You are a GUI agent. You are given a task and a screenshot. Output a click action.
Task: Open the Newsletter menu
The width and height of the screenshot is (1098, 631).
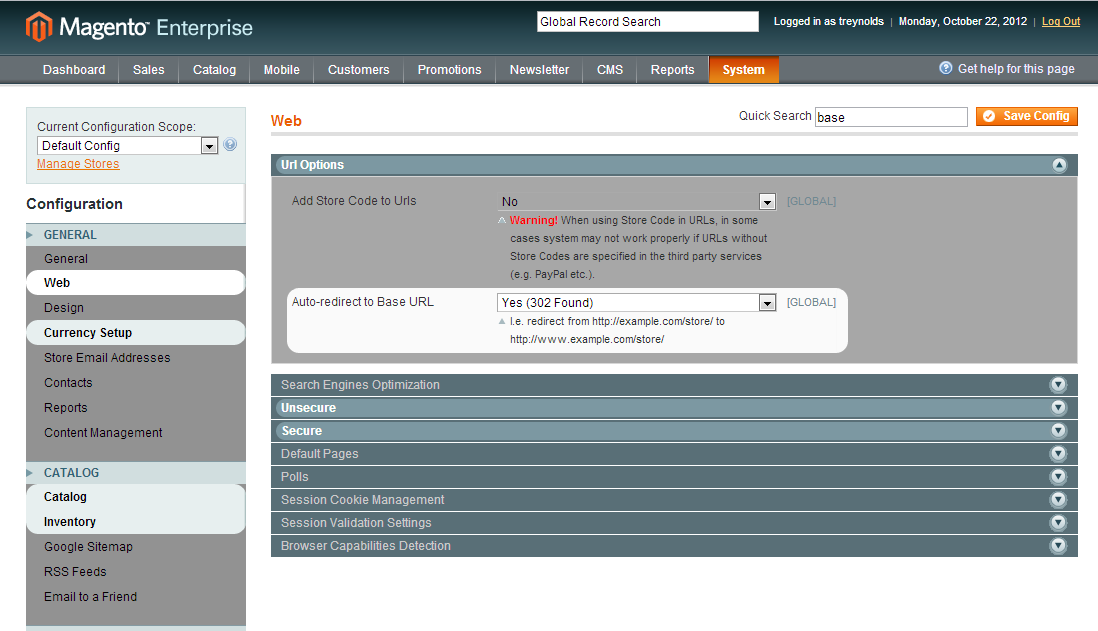coord(539,70)
